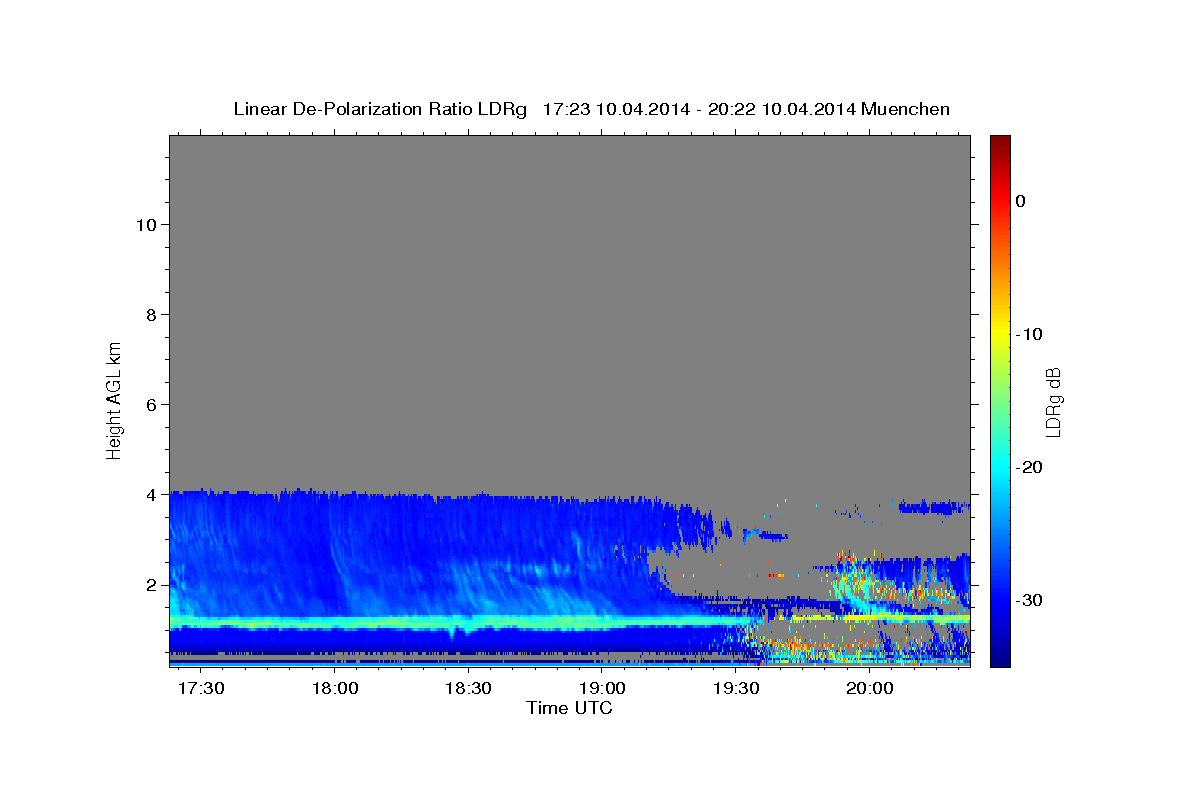Click the '19:30' time tick label
The width and height of the screenshot is (1200, 800).
coord(736,690)
